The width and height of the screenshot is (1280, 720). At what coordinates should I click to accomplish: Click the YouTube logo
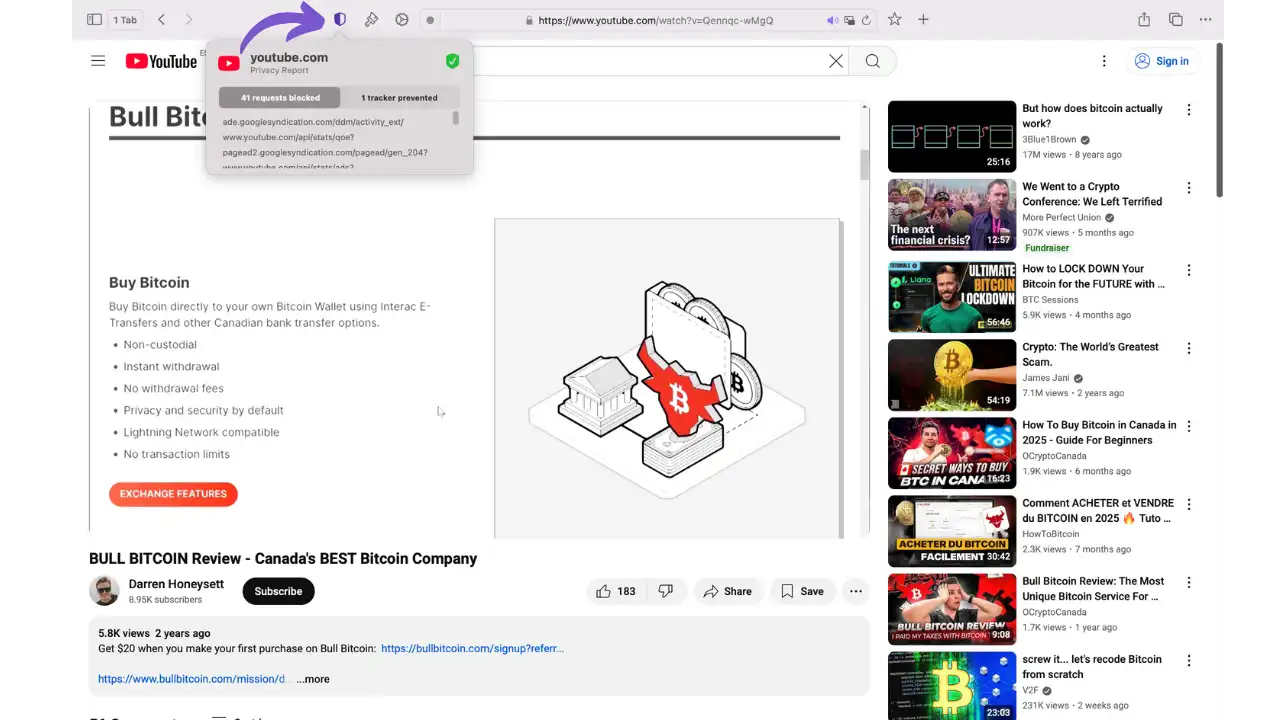click(x=161, y=61)
